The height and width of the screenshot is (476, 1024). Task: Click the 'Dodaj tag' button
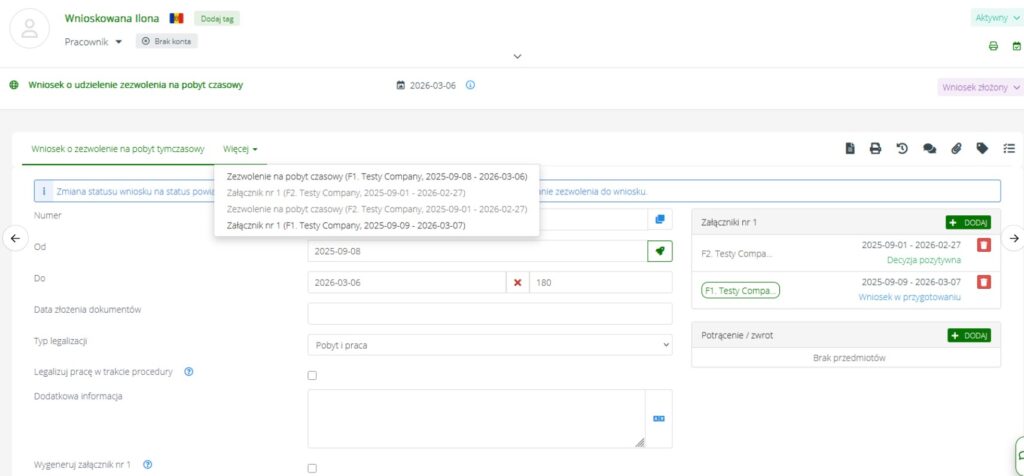(x=216, y=18)
